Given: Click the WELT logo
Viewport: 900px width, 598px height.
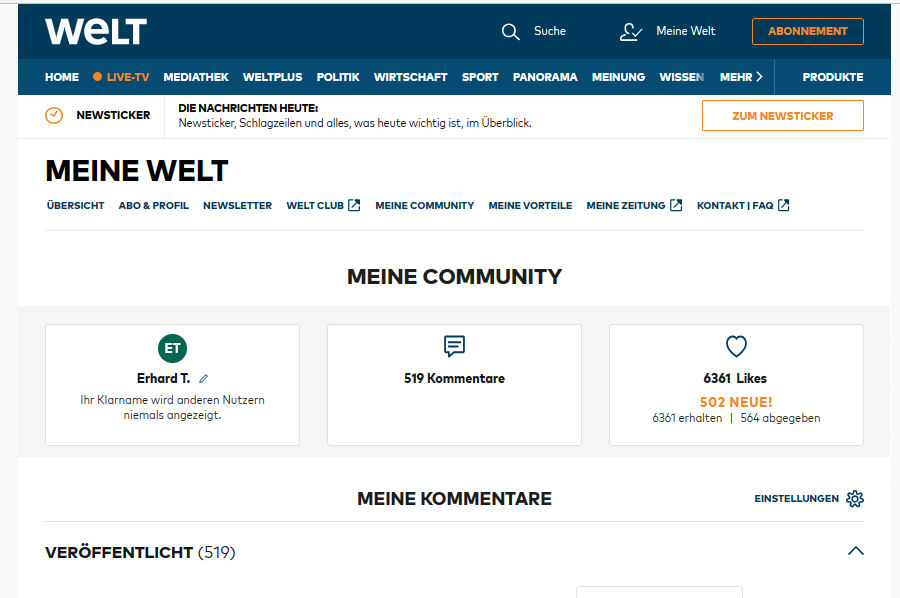Looking at the screenshot, I should 96,31.
